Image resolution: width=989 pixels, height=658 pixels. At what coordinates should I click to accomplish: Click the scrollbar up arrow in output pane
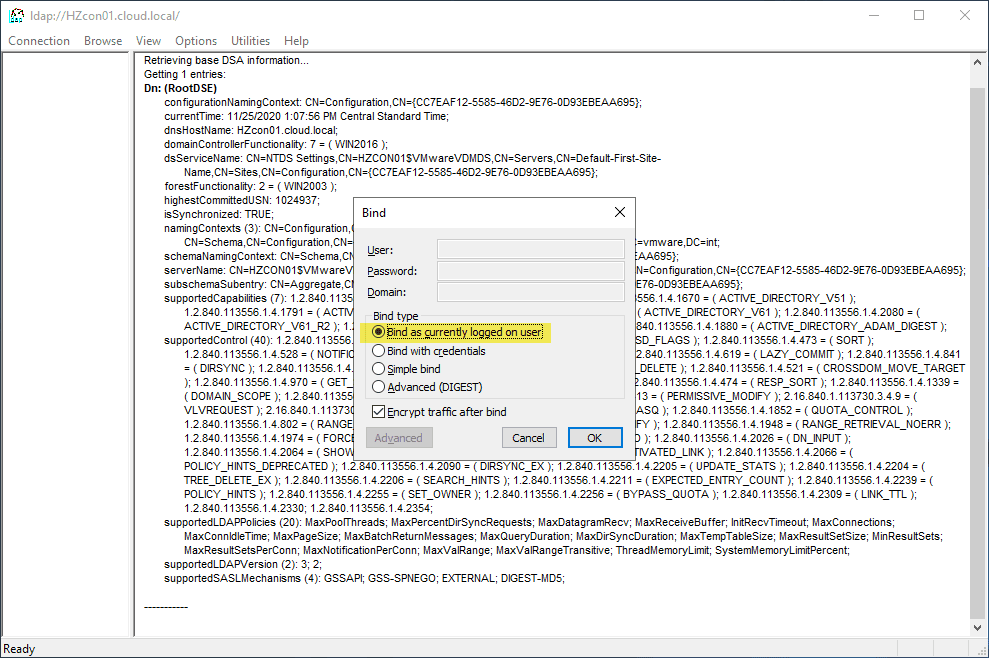point(977,62)
